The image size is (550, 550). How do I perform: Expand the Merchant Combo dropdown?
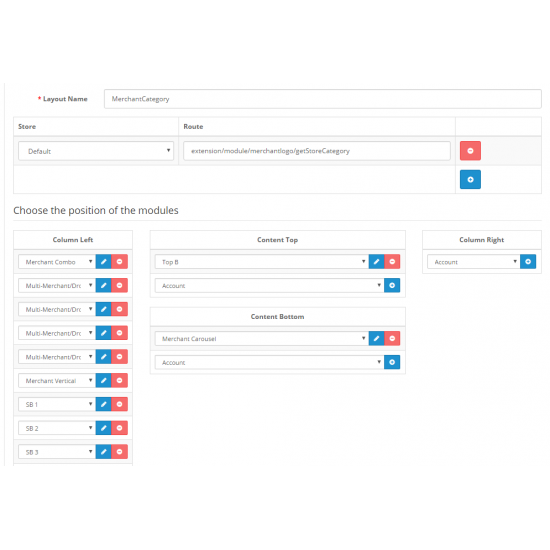pos(57,262)
